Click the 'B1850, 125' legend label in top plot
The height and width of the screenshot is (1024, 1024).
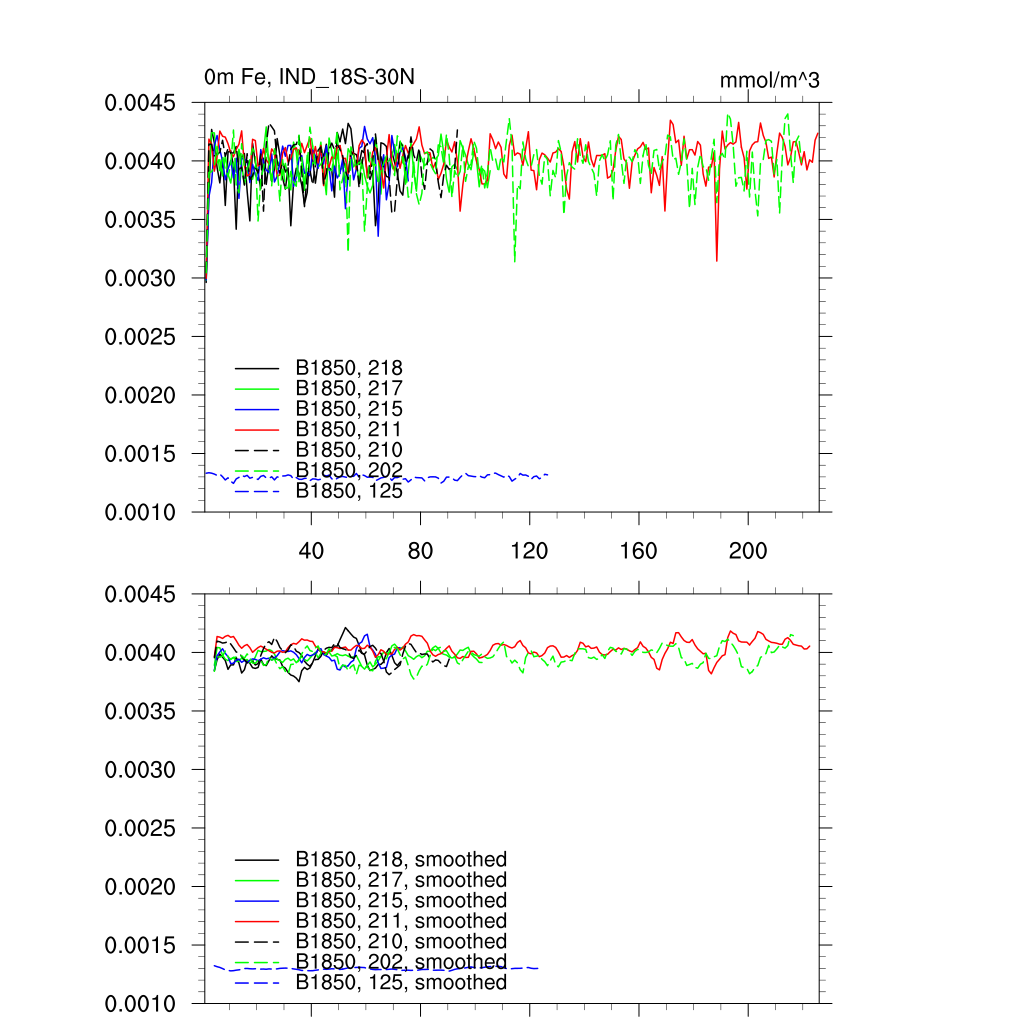pos(349,491)
